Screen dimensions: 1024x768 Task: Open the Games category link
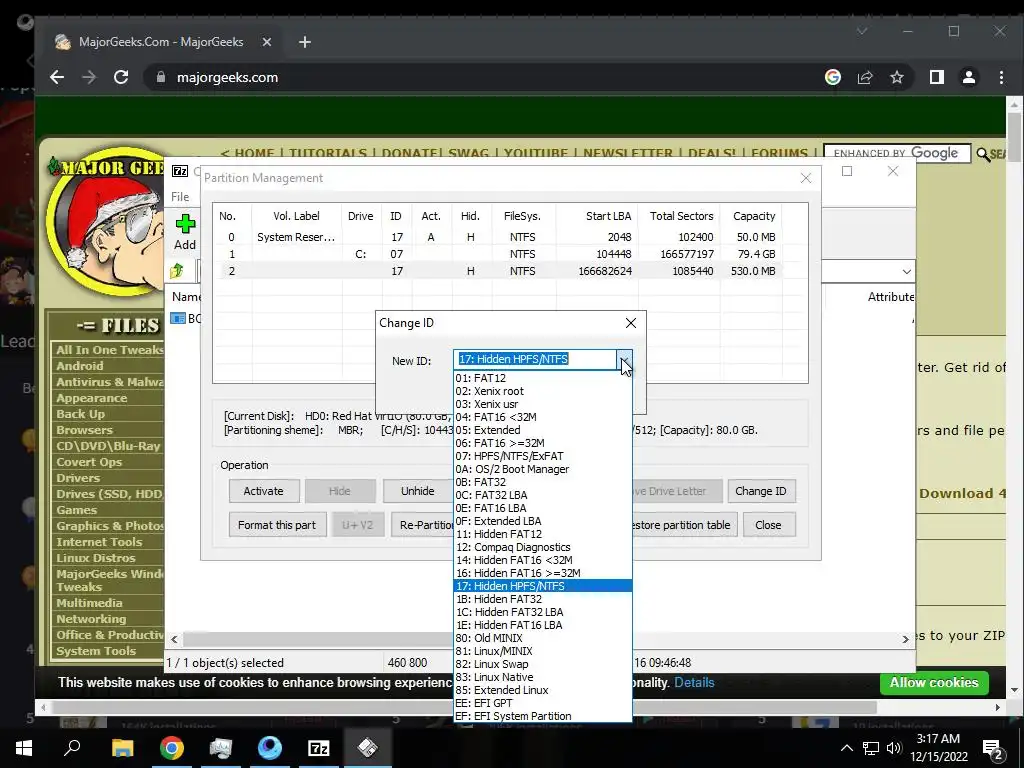click(76, 510)
